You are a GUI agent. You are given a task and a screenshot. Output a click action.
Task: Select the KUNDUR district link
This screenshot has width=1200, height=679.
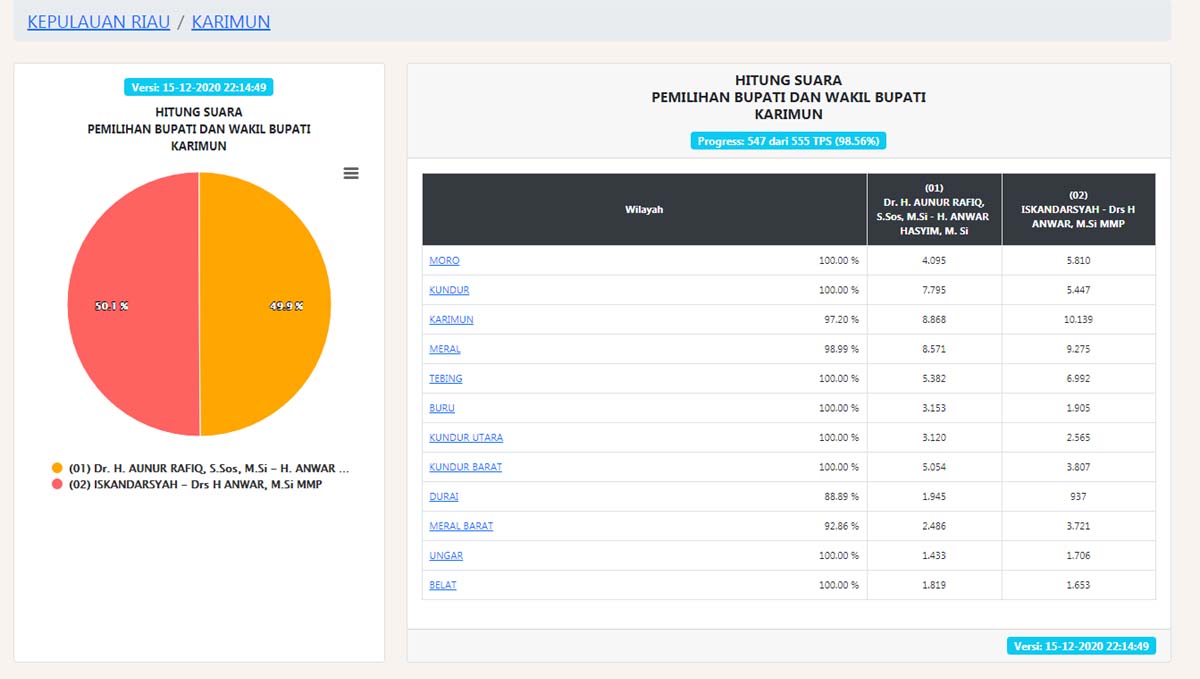pos(449,290)
